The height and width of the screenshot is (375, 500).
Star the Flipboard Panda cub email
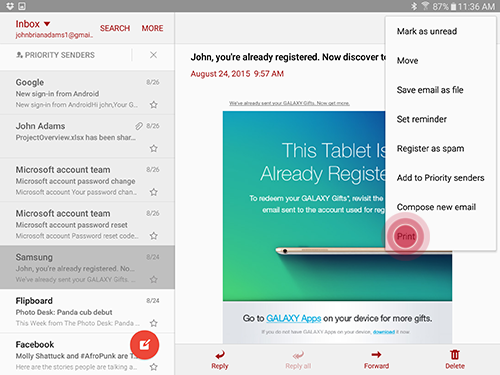[x=153, y=323]
